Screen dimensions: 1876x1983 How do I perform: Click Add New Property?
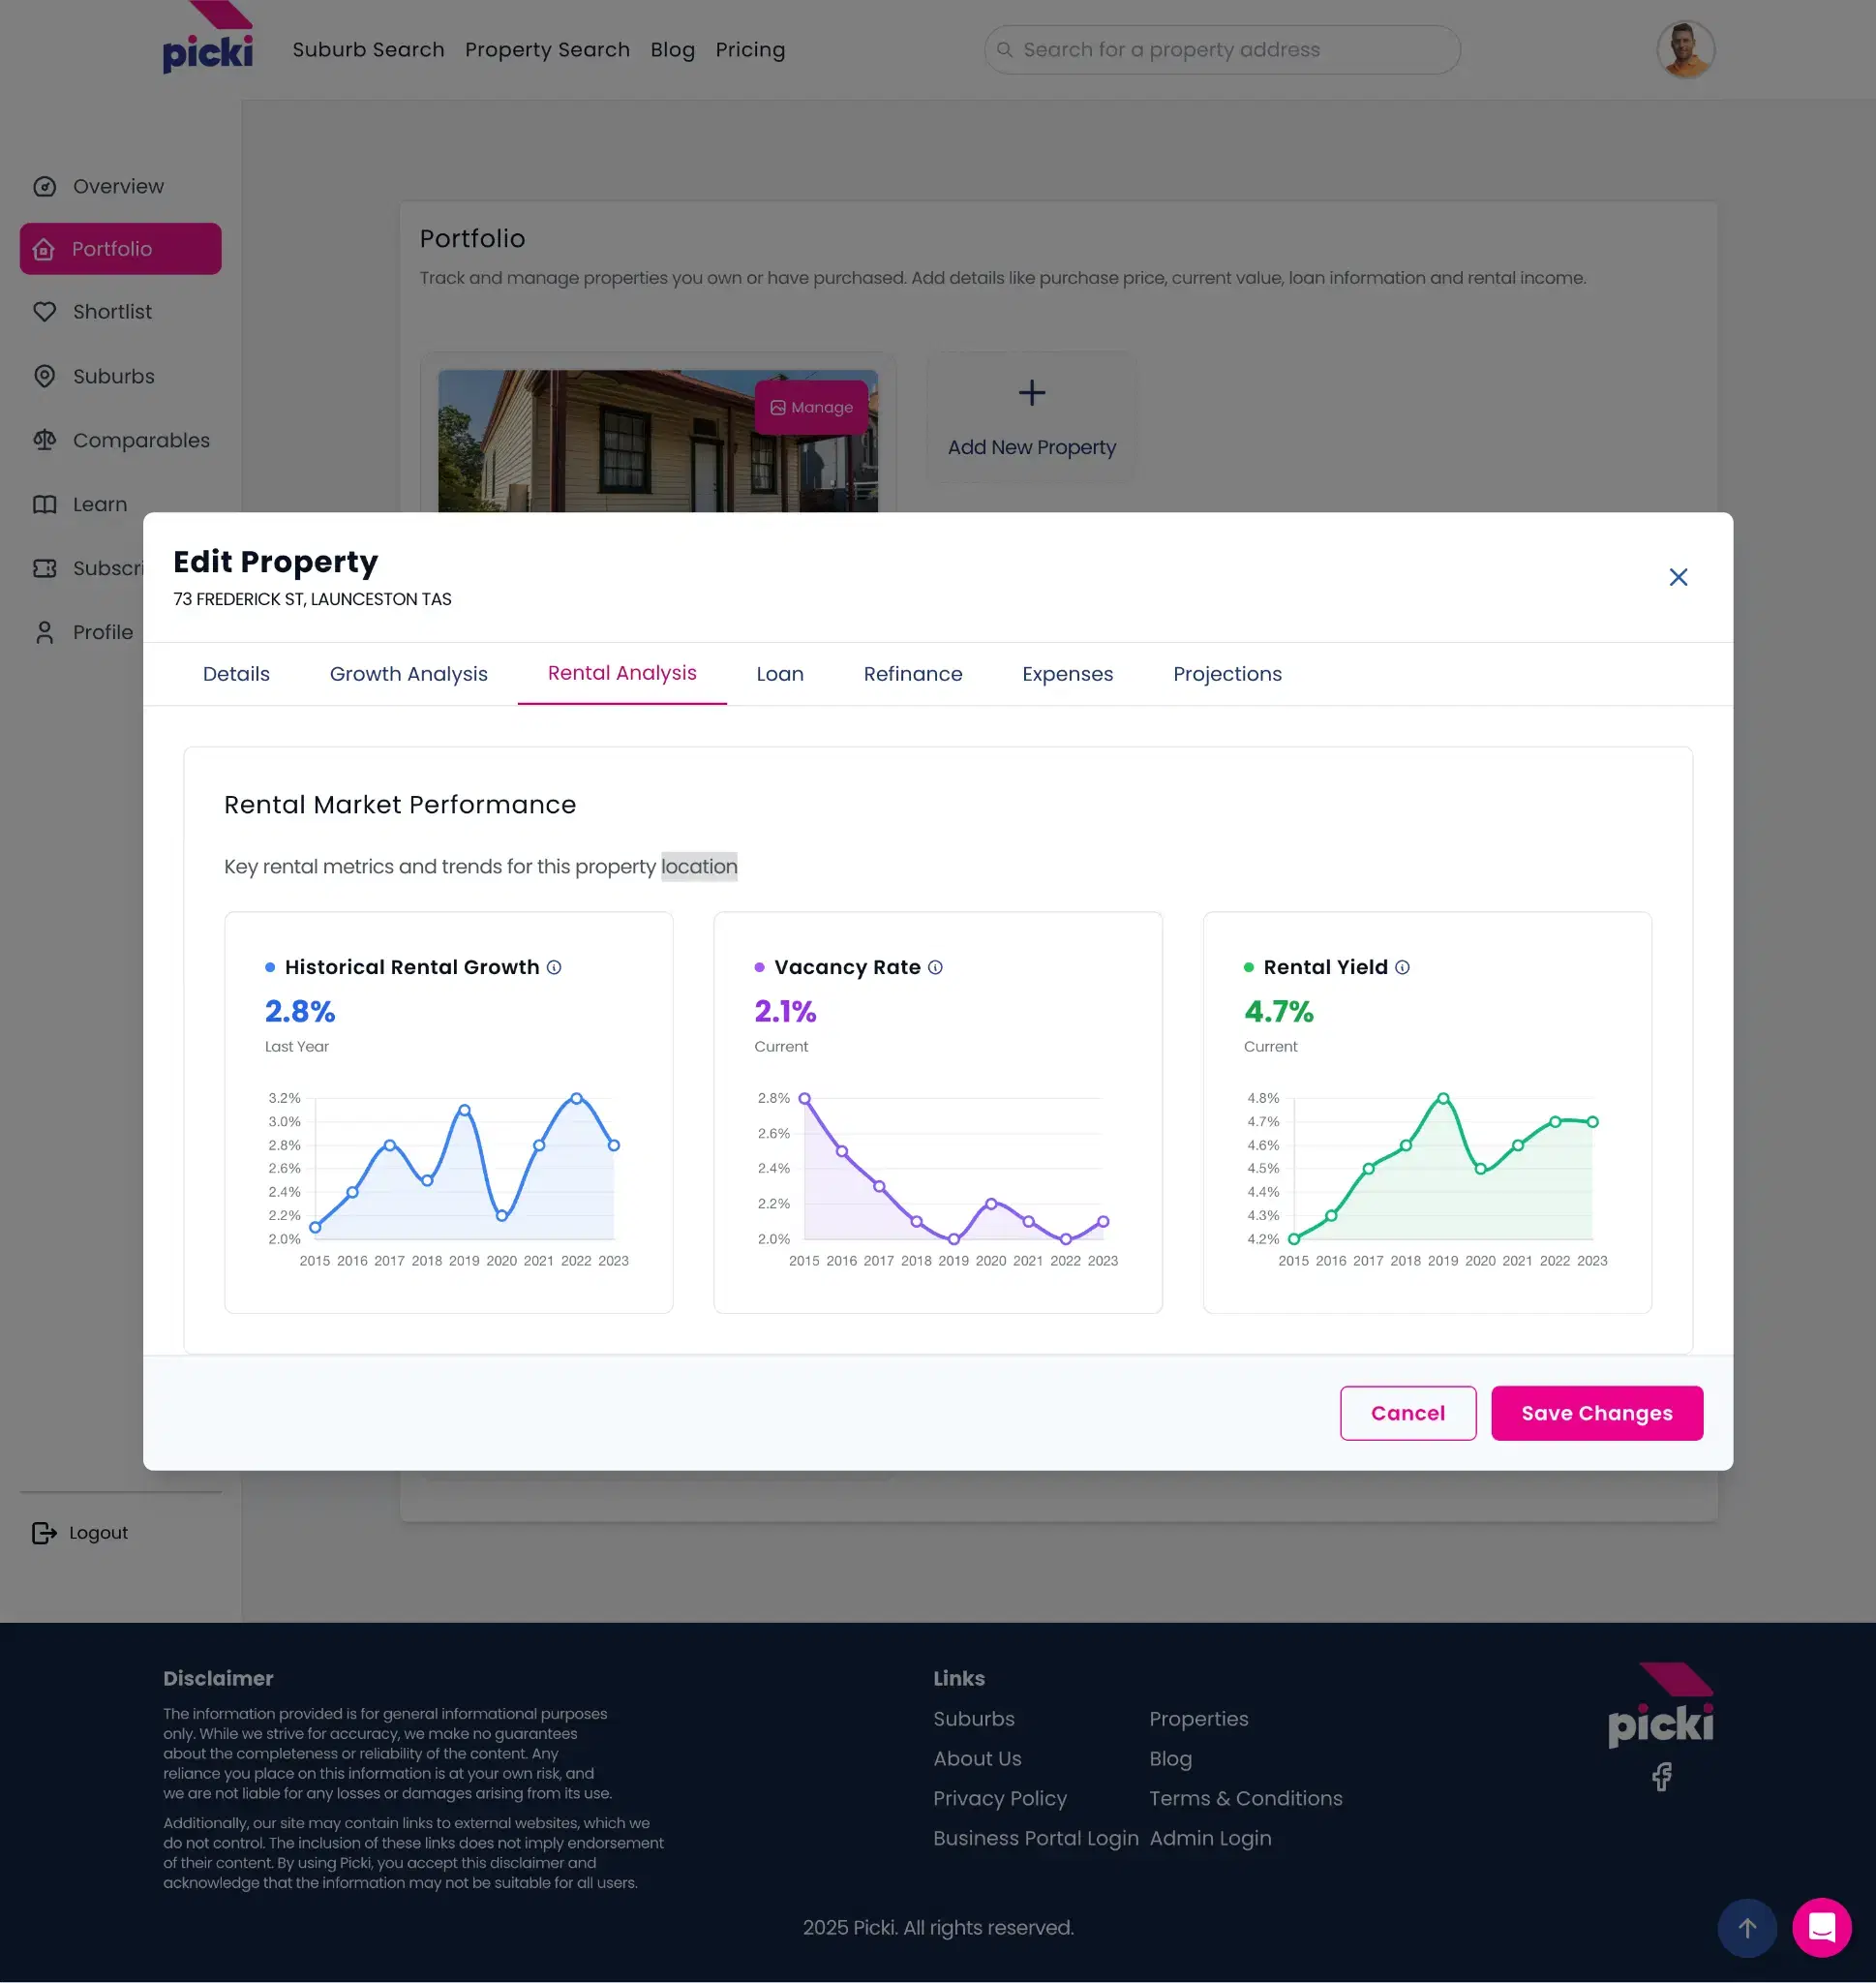[1031, 417]
